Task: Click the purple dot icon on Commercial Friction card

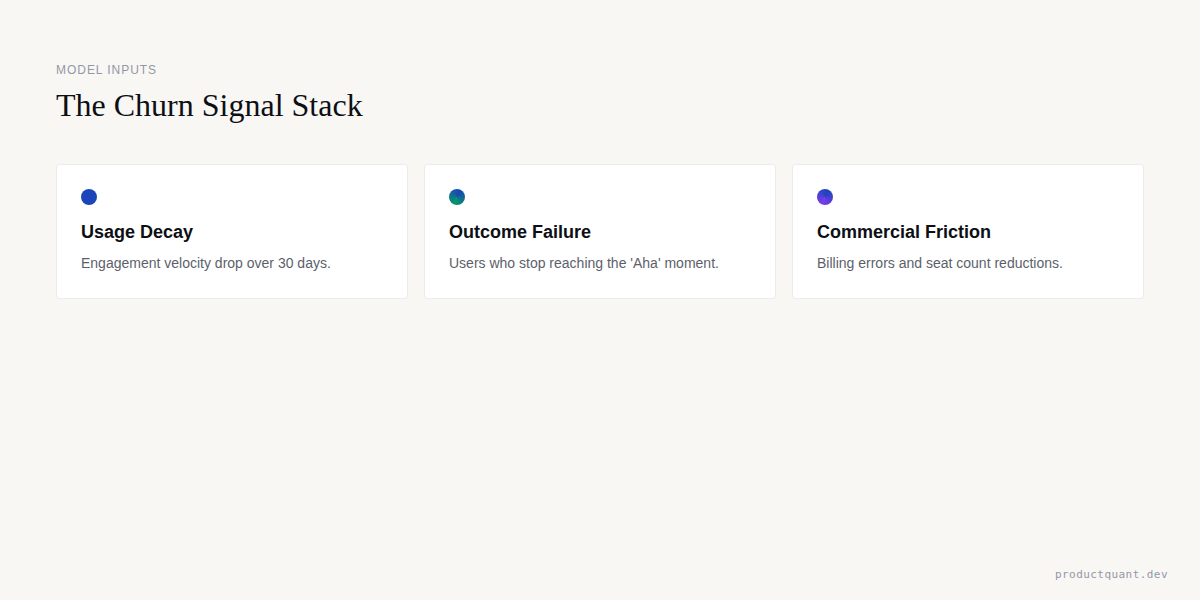Action: coord(824,196)
